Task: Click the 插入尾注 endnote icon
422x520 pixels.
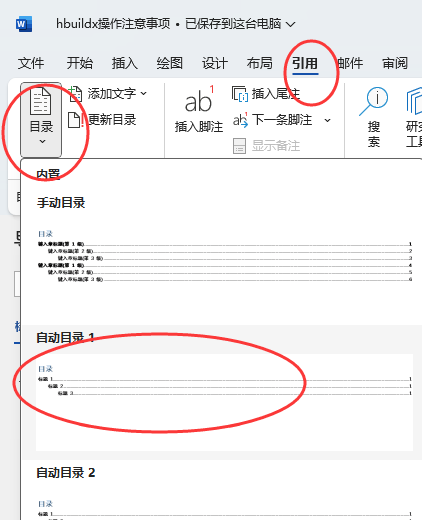Action: pos(239,94)
